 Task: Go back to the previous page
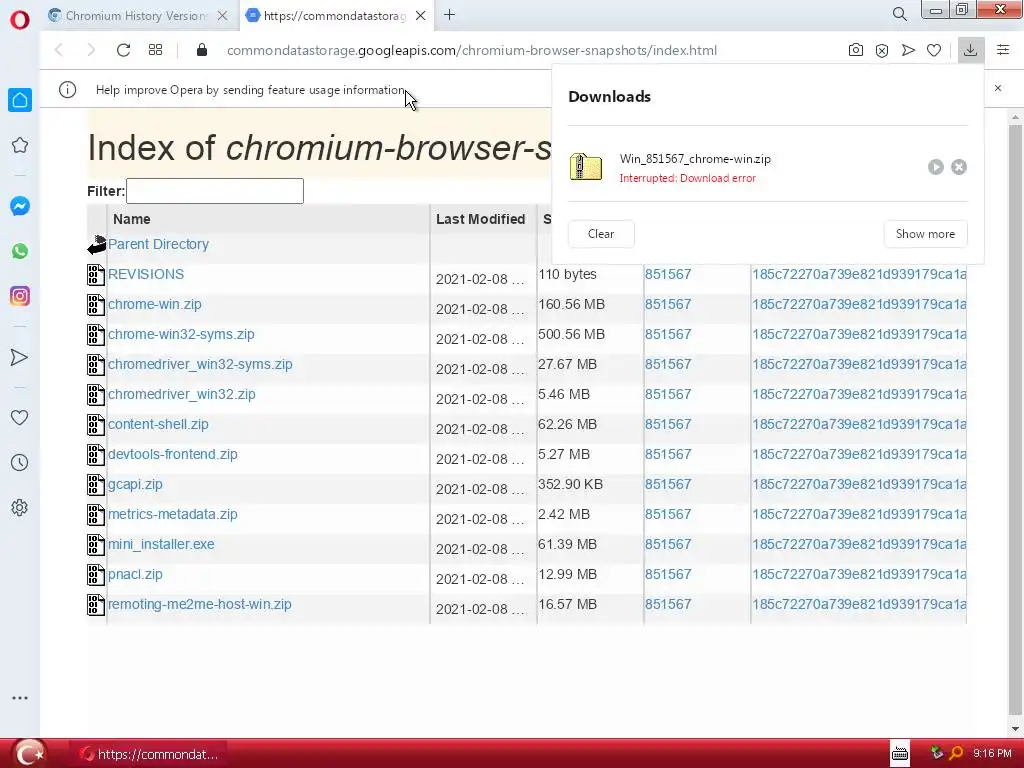[59, 50]
